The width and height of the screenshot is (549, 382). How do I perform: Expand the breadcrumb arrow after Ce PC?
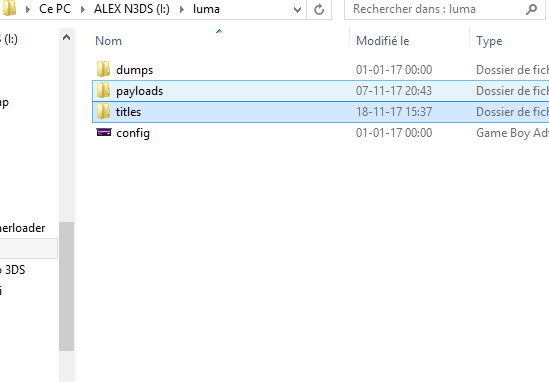click(x=83, y=9)
